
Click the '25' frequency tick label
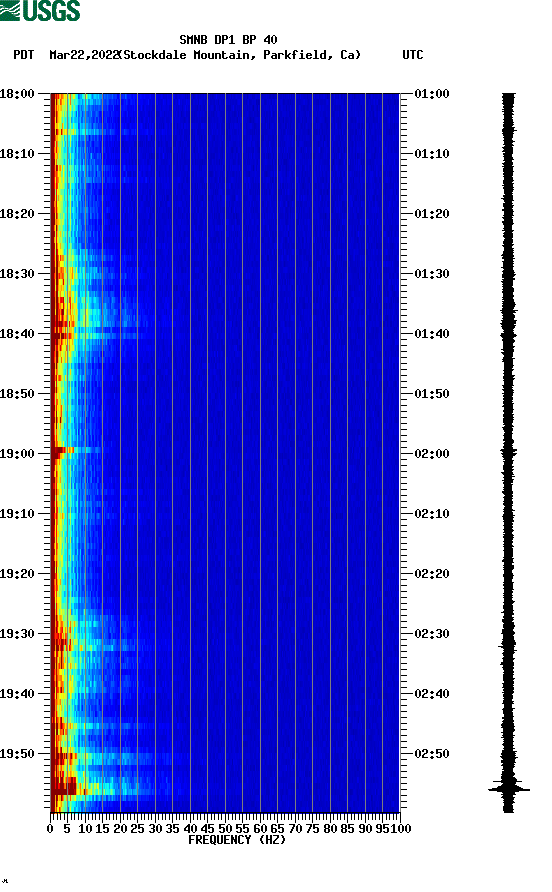click(137, 829)
